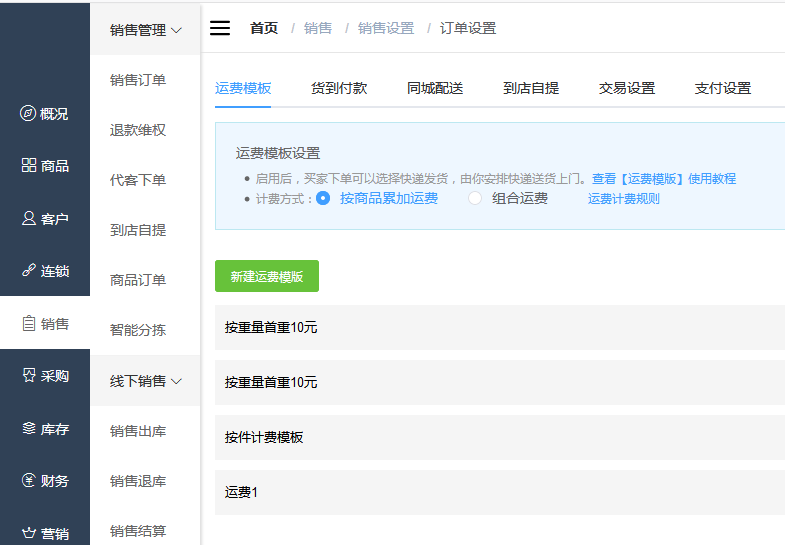Open 销售出库 submenu item
This screenshot has height=545, width=785.
click(x=138, y=431)
